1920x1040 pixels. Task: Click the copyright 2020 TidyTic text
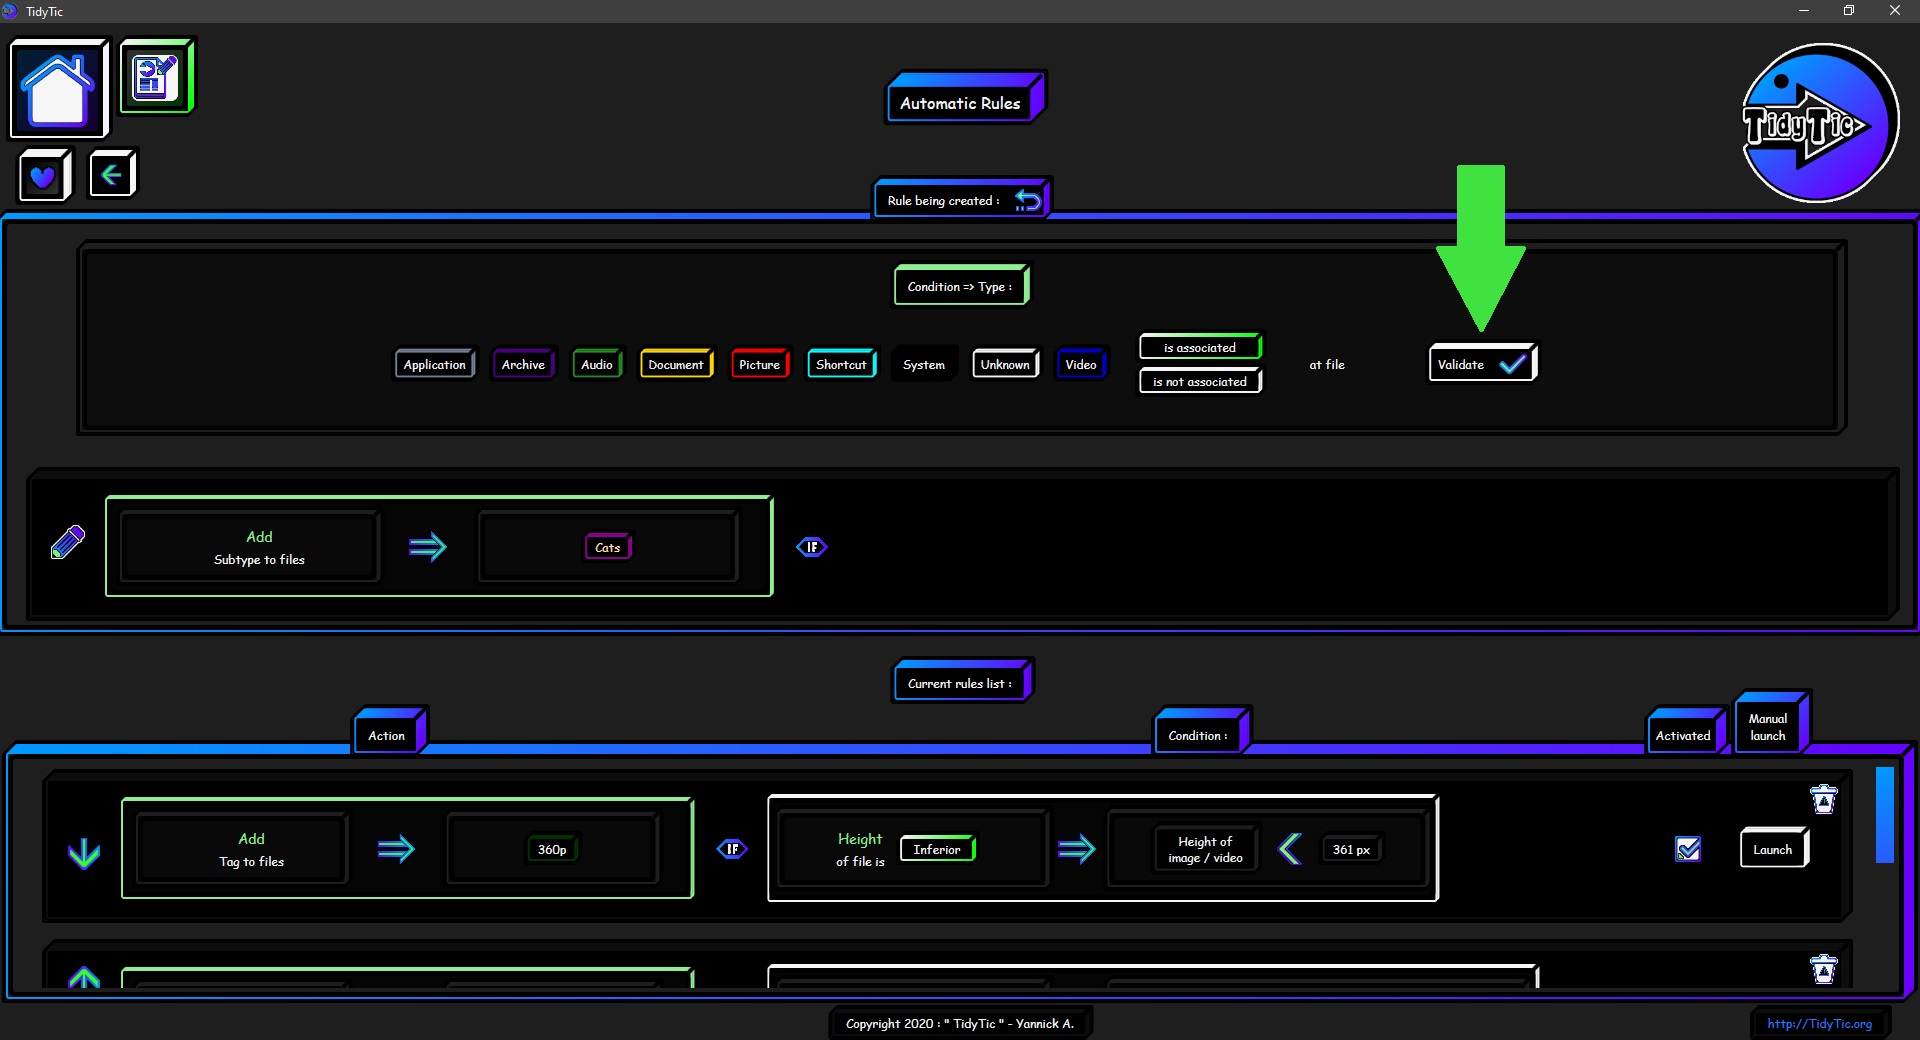pos(960,1023)
